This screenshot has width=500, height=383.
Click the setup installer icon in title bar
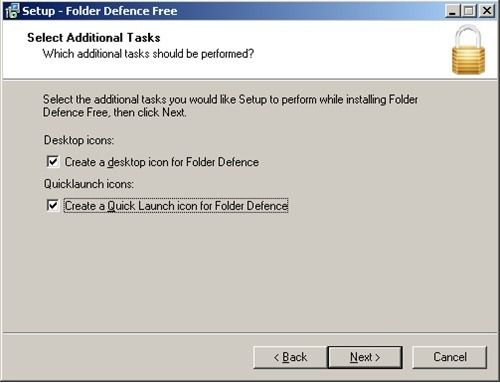pos(12,11)
